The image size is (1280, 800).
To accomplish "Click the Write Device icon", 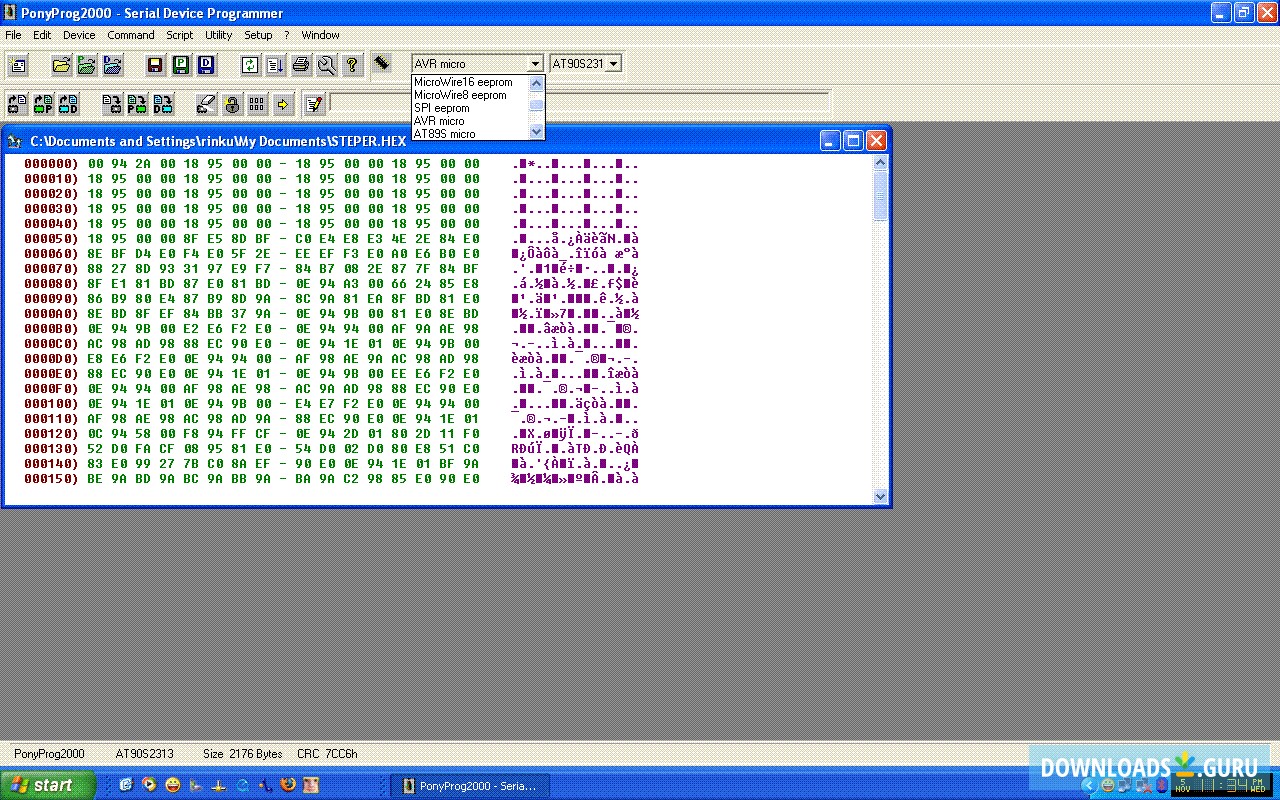I will [x=112, y=103].
